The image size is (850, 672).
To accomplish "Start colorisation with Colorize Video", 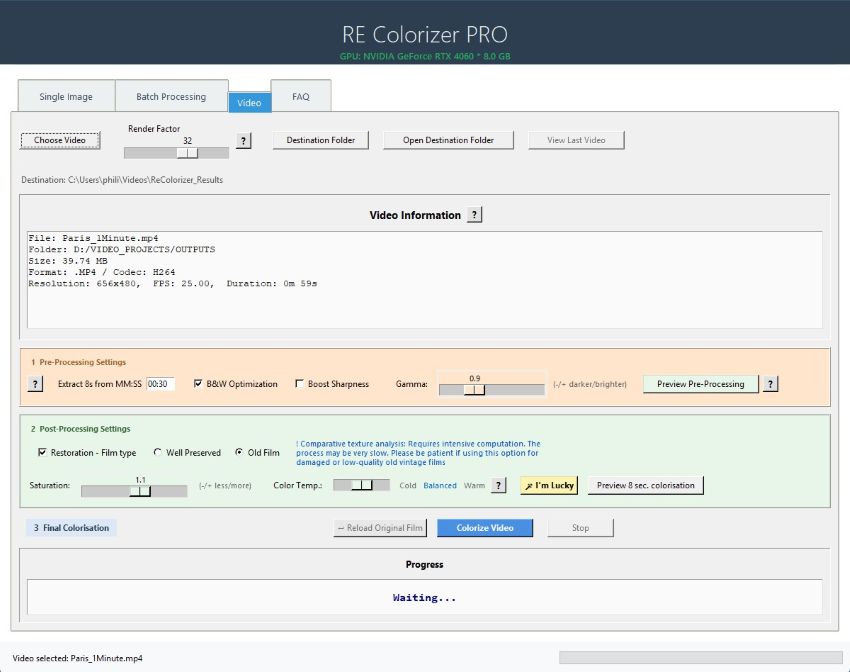I will pos(484,528).
